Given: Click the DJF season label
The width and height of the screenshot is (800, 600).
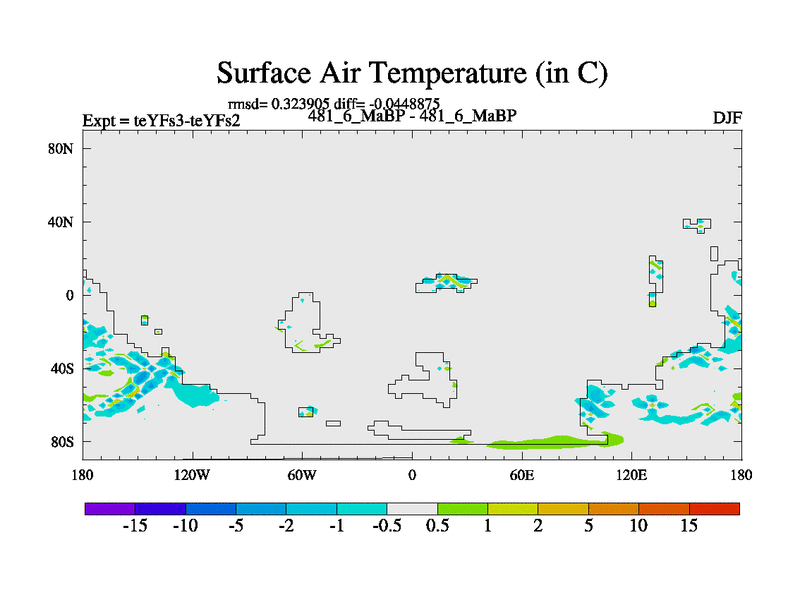Looking at the screenshot, I should tap(726, 118).
